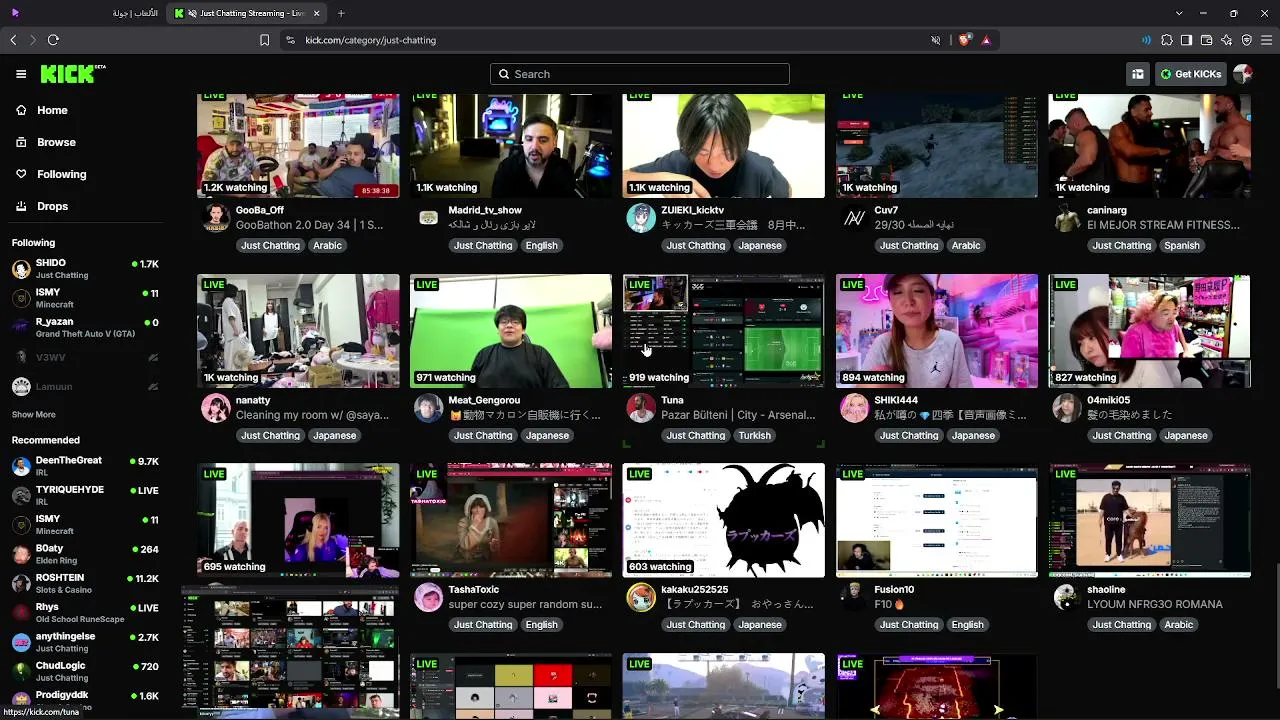Open the Brave Shields lion icon
Viewport: 1280px width, 720px height.
(x=964, y=40)
